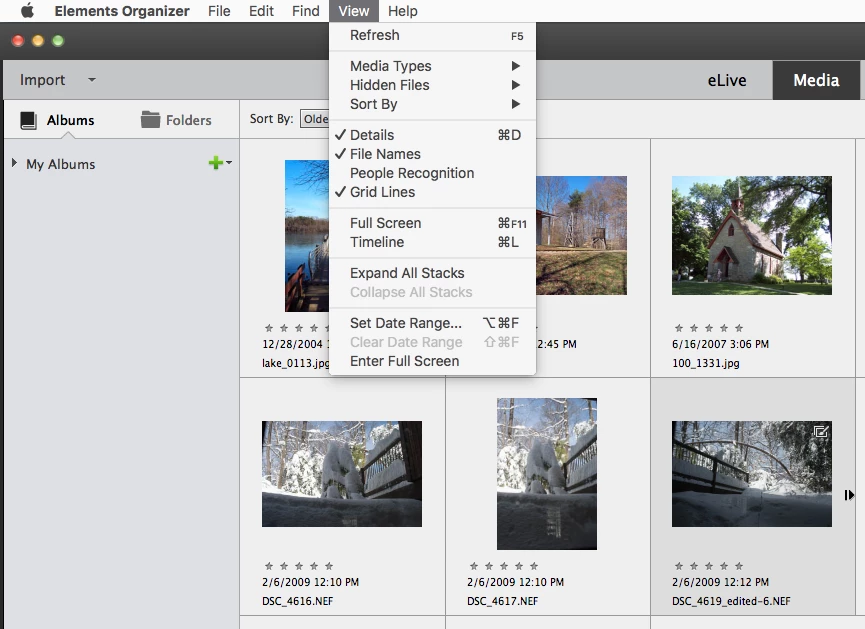This screenshot has width=865, height=629.
Task: Select the lake_0113.jpg thumbnail
Action: coord(307,236)
